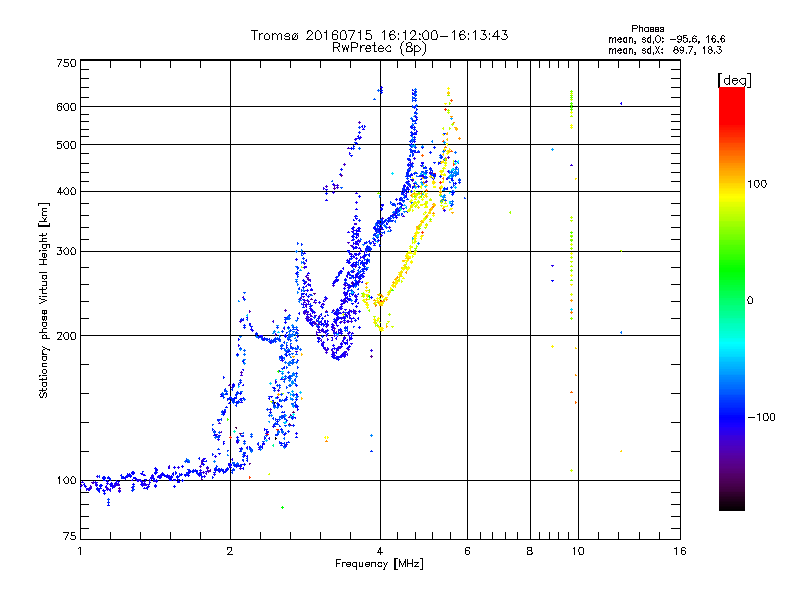
Task: Click the plot title 'Tromsø 20160715 16:12:00-16:13:43'
Action: pyautogui.click(x=379, y=35)
